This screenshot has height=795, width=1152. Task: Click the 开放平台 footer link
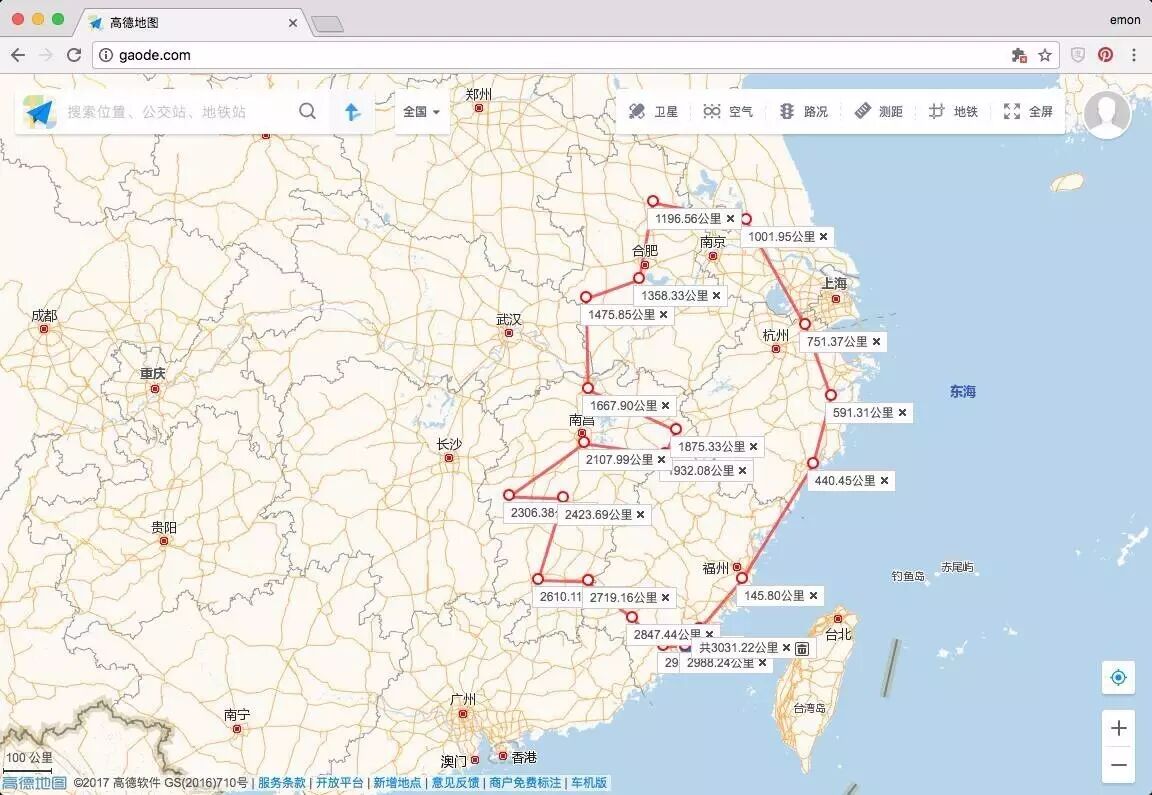339,783
